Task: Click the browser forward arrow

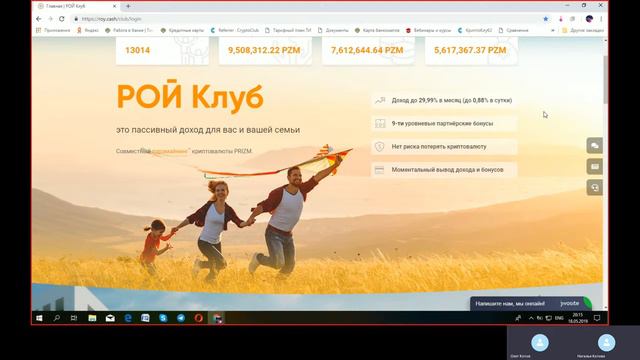Action: click(50, 19)
